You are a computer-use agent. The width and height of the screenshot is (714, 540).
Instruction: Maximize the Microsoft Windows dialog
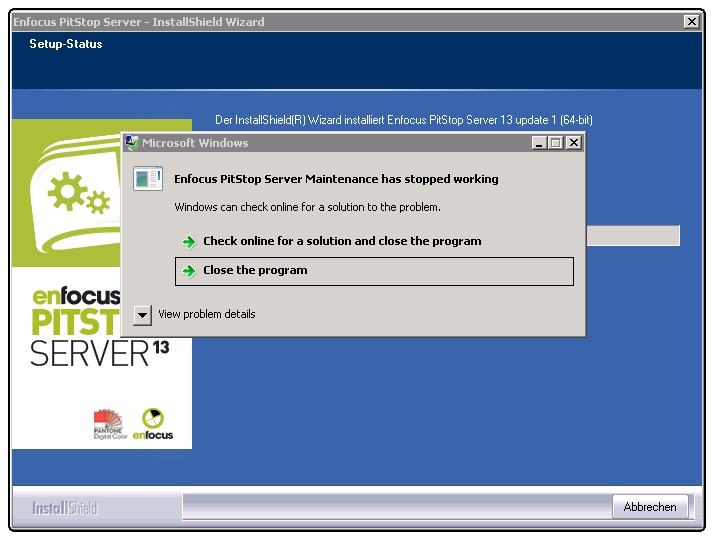point(556,143)
